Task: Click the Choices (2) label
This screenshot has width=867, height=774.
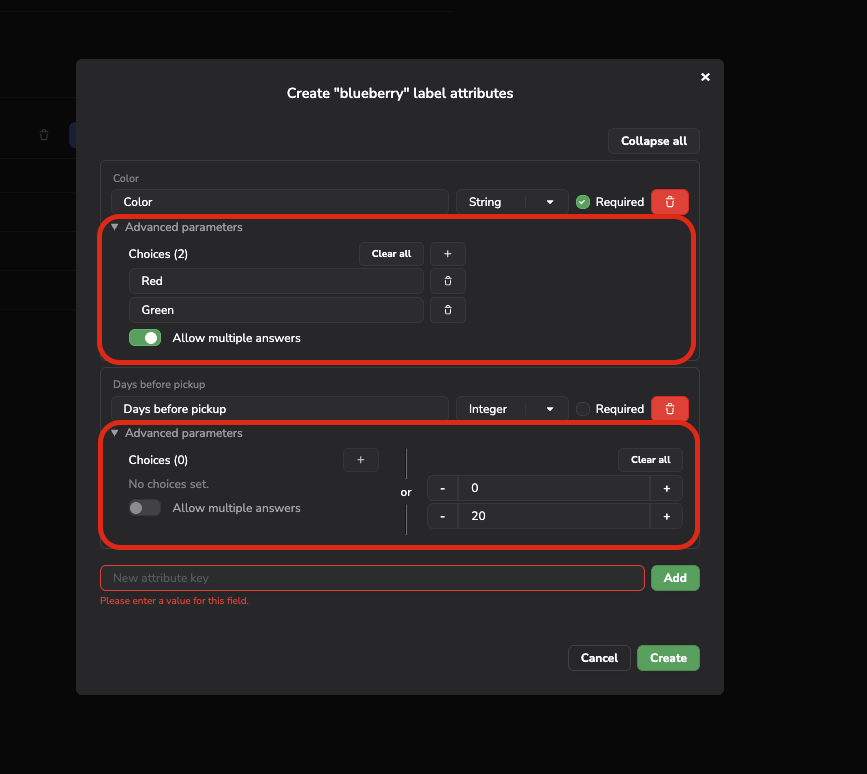Action: [x=158, y=254]
